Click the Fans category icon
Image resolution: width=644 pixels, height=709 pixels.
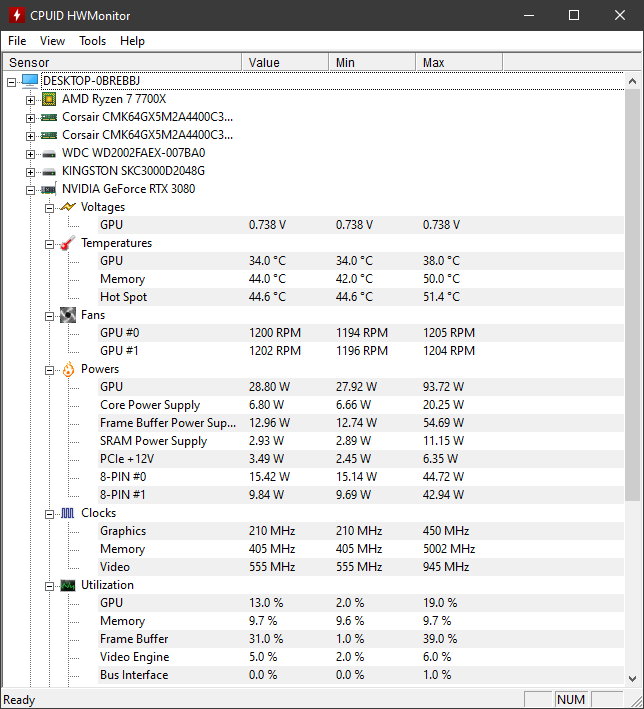tap(68, 315)
